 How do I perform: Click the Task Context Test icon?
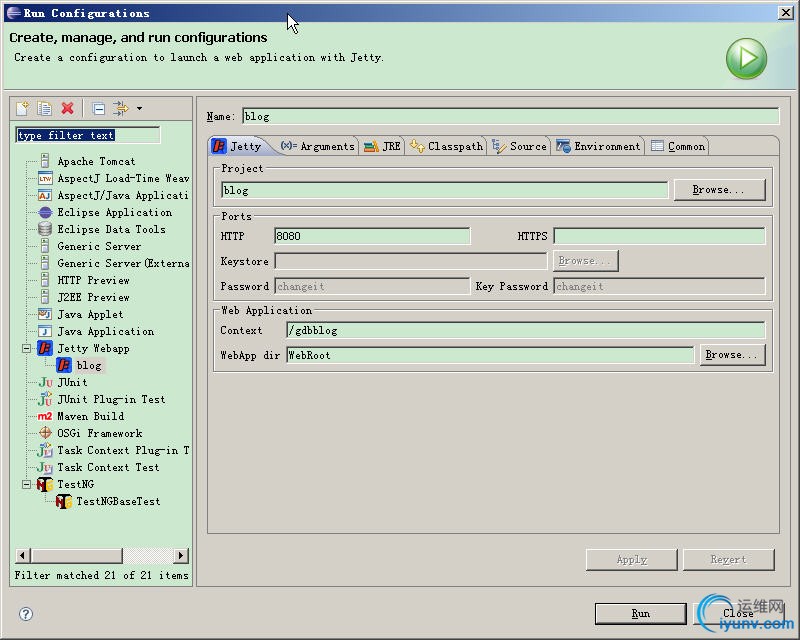[45, 467]
